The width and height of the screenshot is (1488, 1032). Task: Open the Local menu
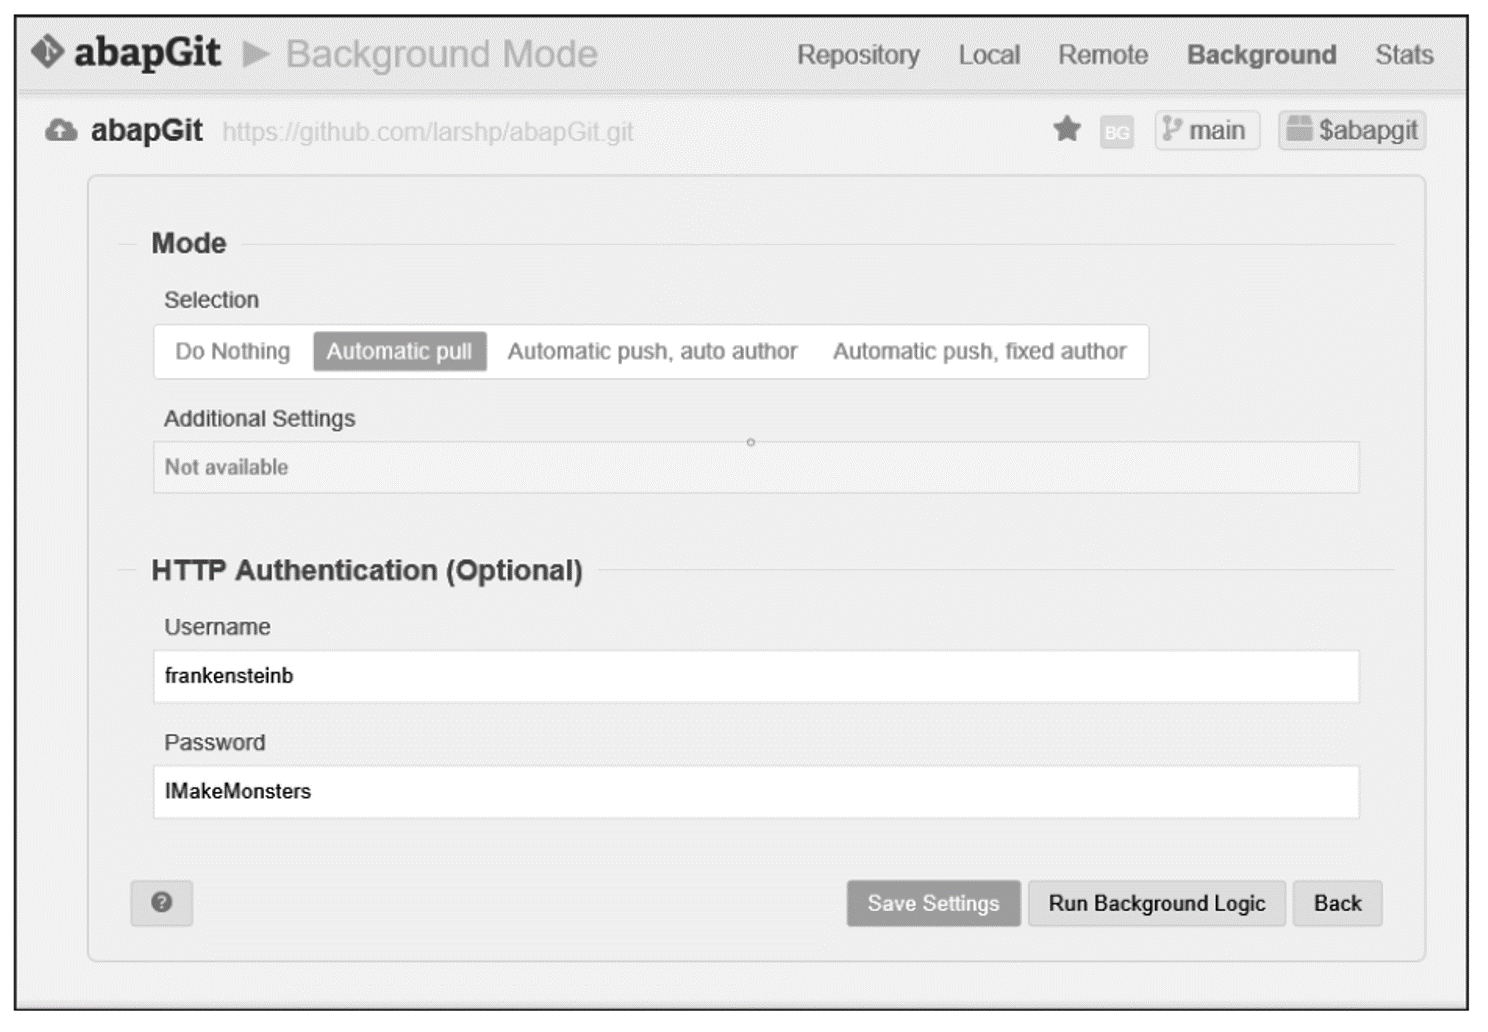click(x=988, y=55)
